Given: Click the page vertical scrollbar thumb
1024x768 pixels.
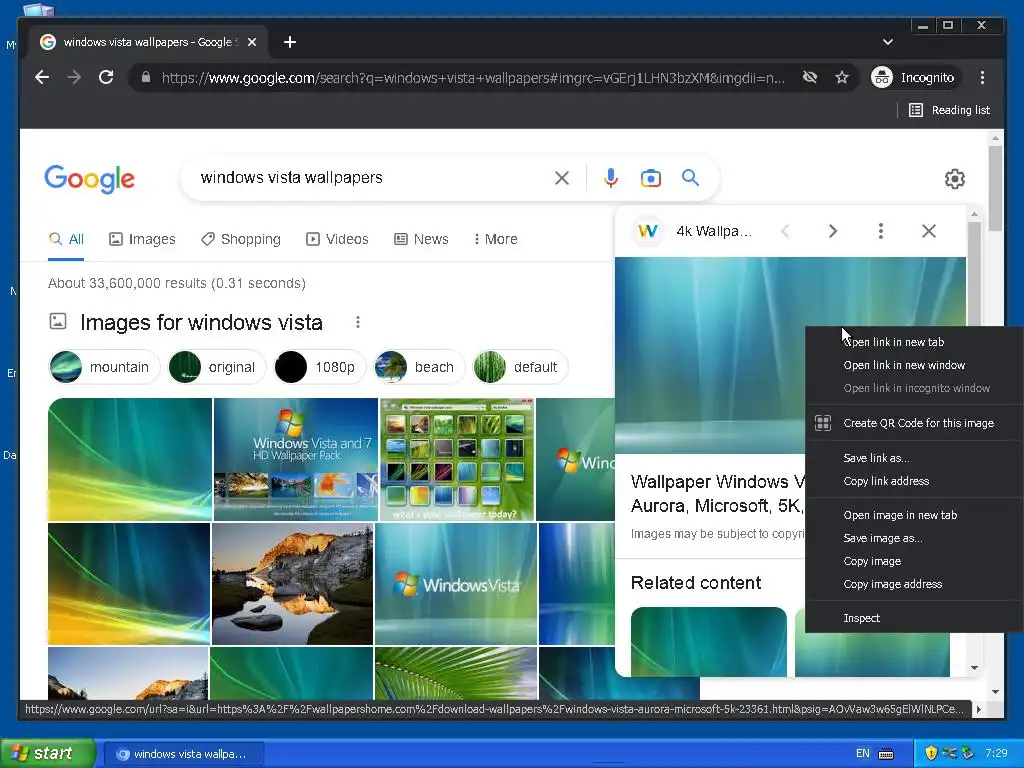Looking at the screenshot, I should pyautogui.click(x=995, y=188).
